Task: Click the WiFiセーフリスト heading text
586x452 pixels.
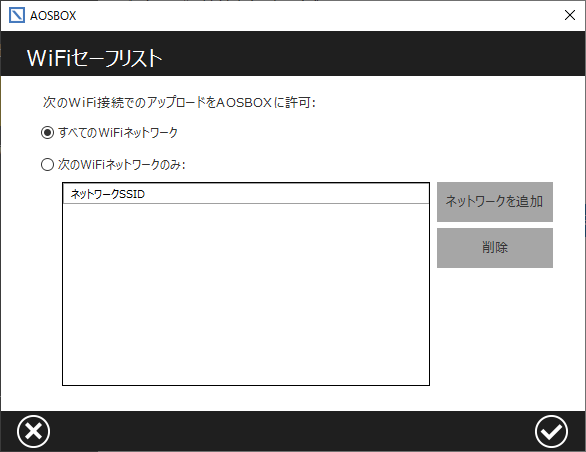Action: coord(95,58)
